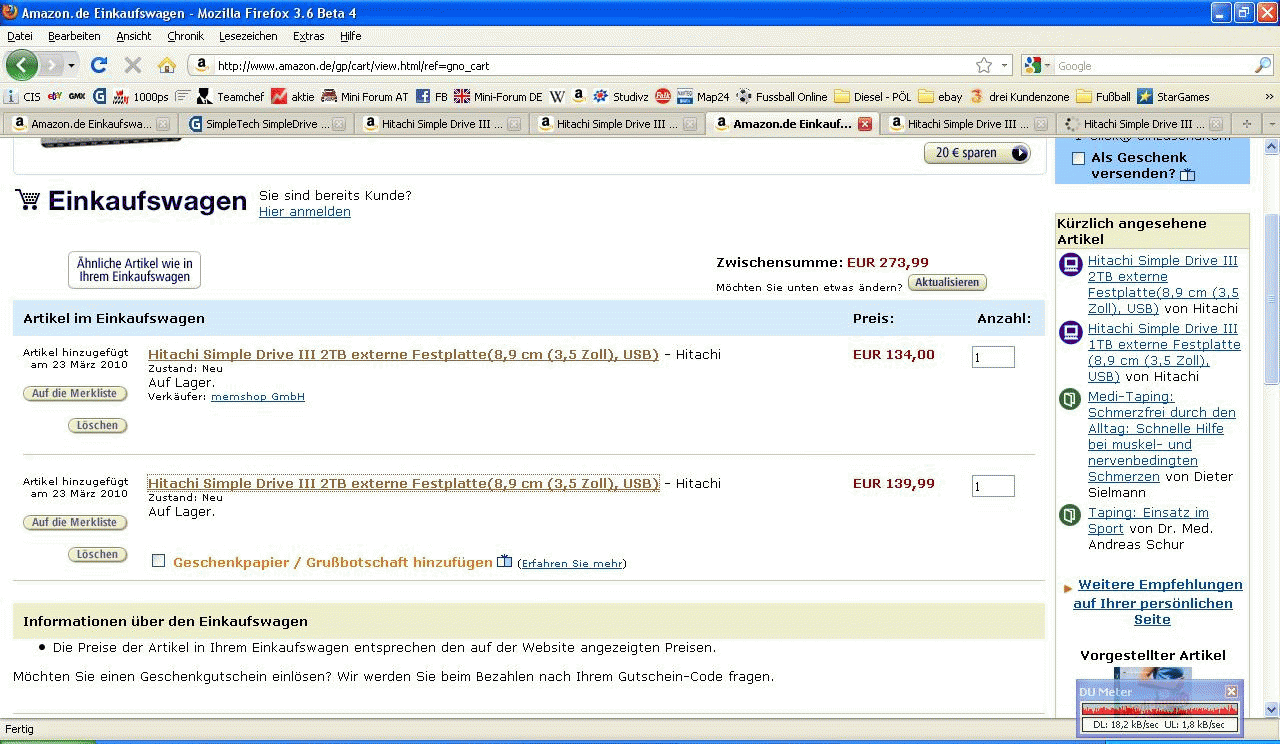Switch to the first Amazon.de Einkaufswagen tab
The height and width of the screenshot is (744, 1280).
tap(91, 124)
